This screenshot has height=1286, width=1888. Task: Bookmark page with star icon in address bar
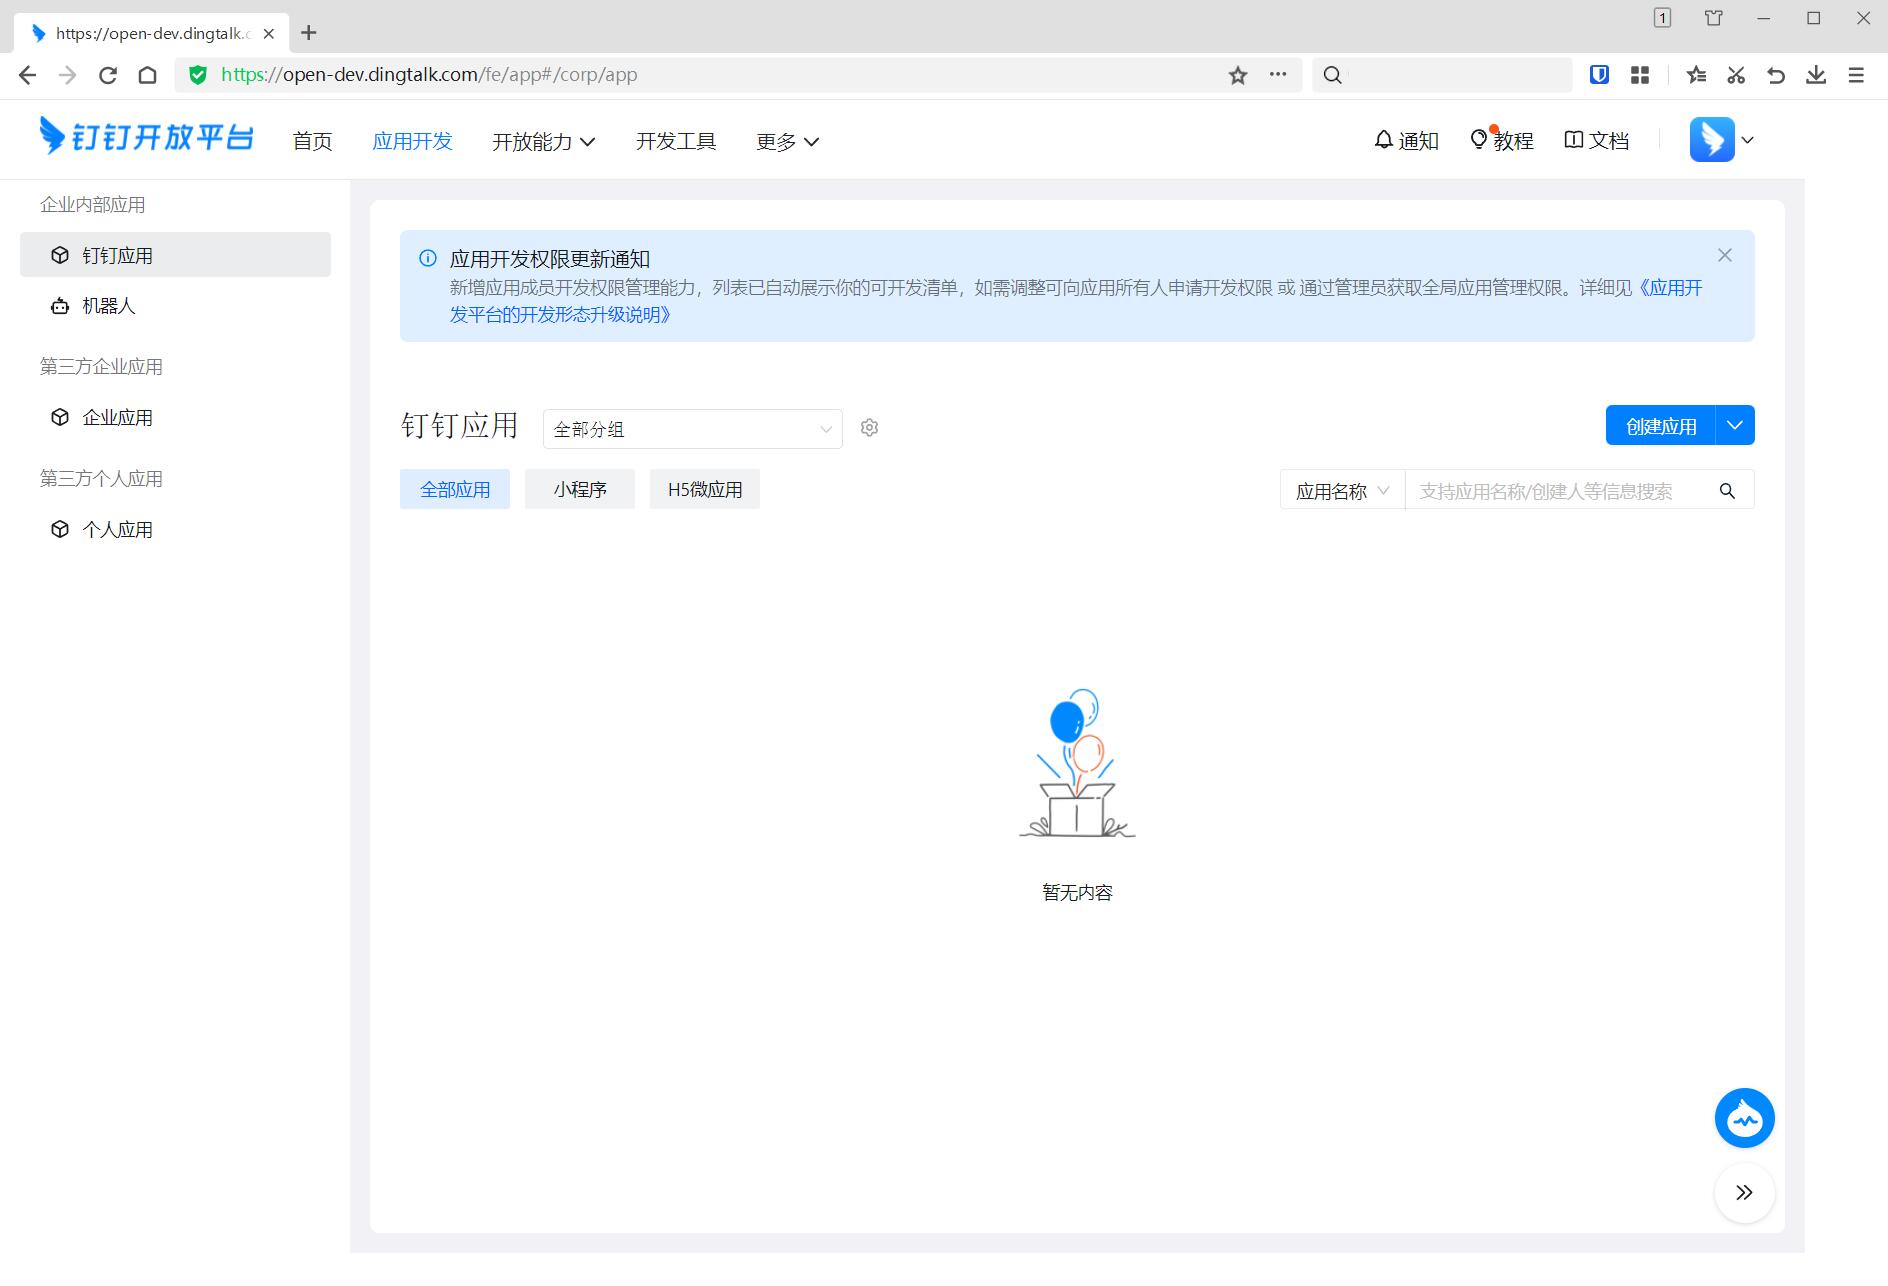coord(1238,75)
